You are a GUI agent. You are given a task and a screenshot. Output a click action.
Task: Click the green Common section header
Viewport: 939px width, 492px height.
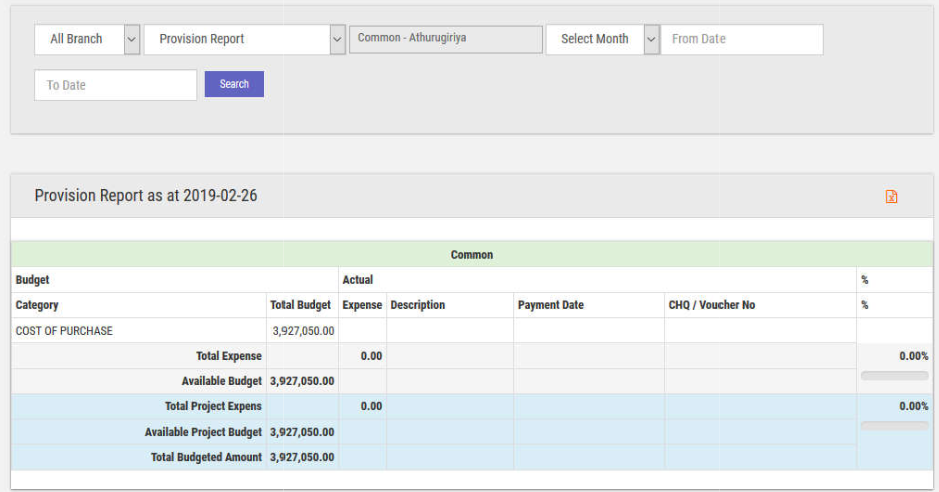pyautogui.click(x=471, y=255)
